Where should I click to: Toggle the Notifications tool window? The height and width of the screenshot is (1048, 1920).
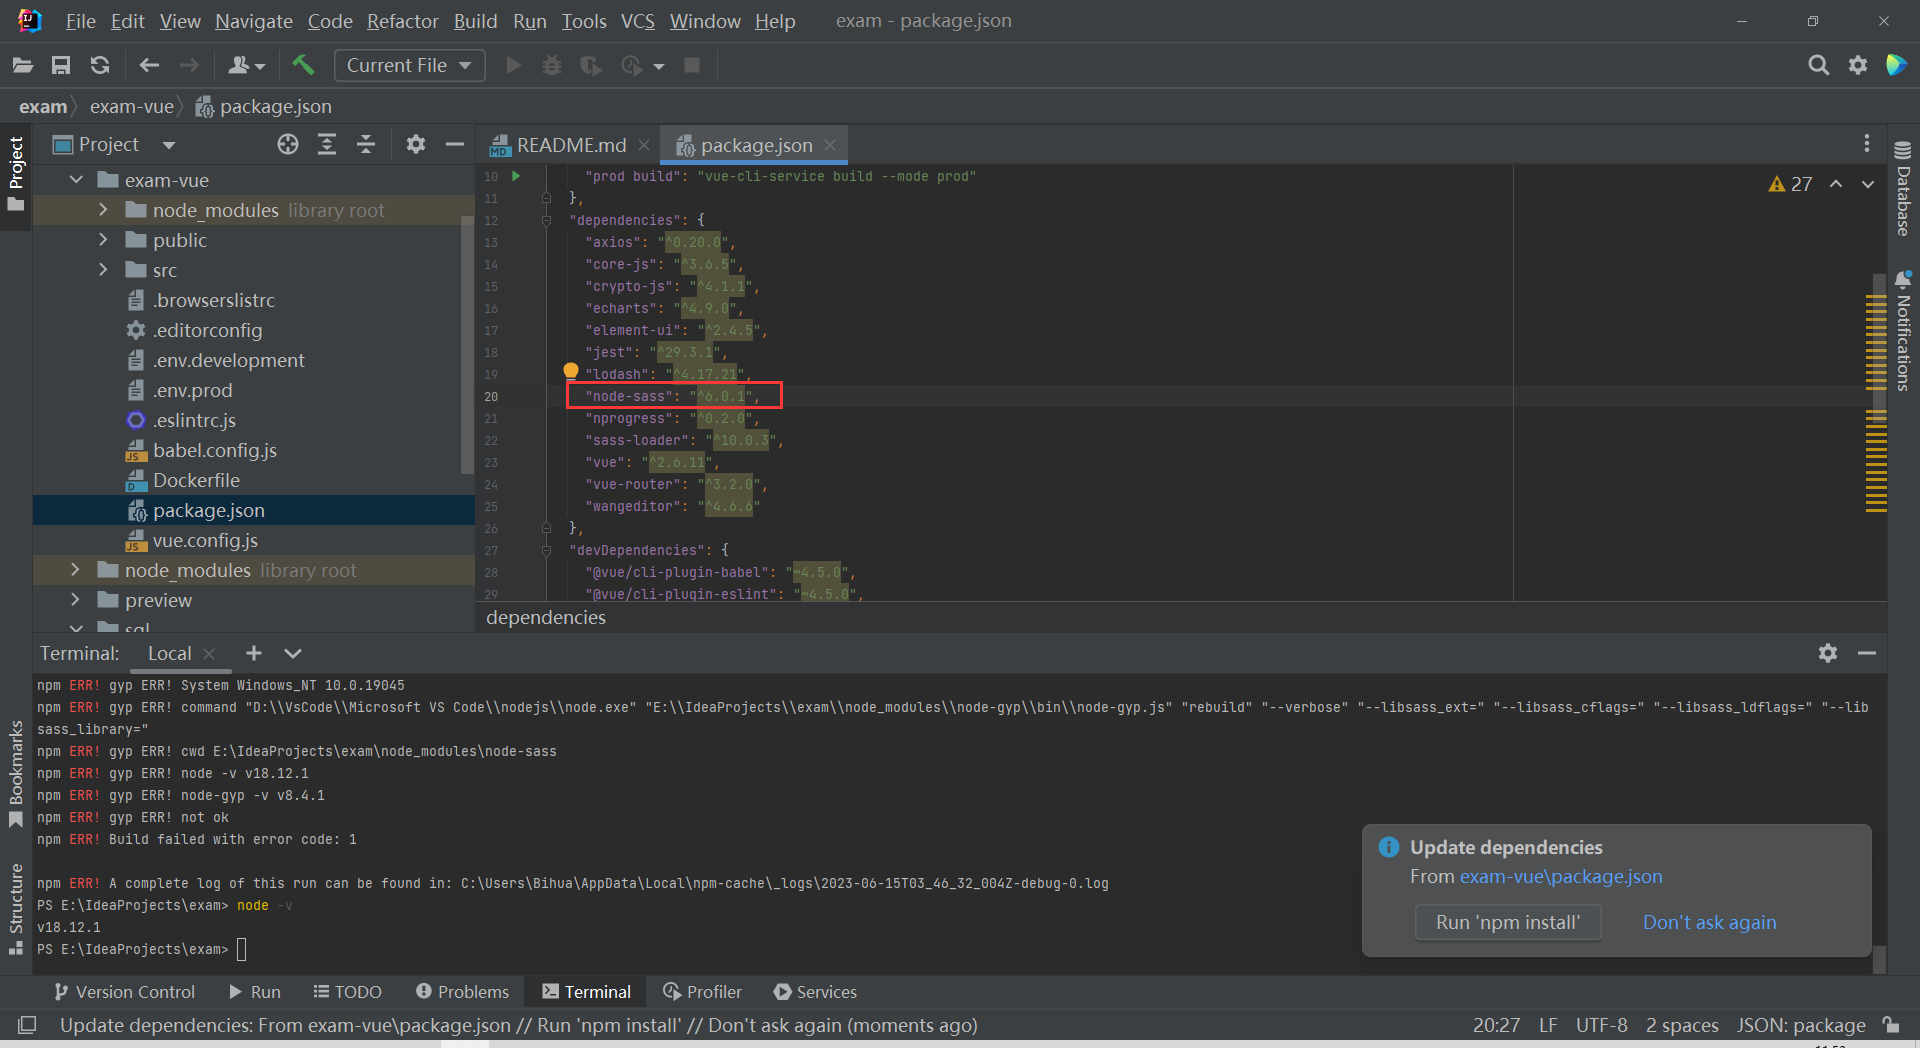(x=1903, y=330)
